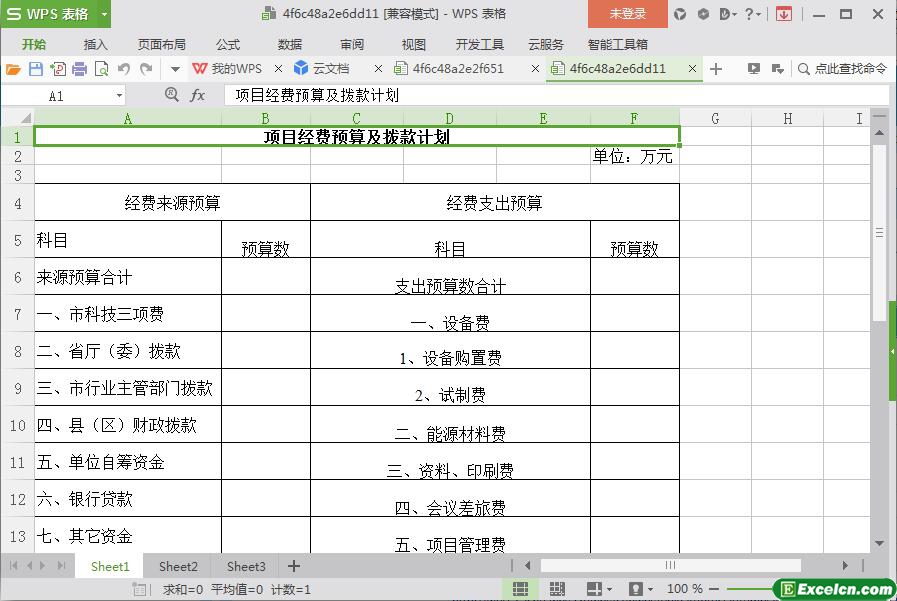Switch to Sheet3 tab
The height and width of the screenshot is (601, 897).
[x=246, y=567]
